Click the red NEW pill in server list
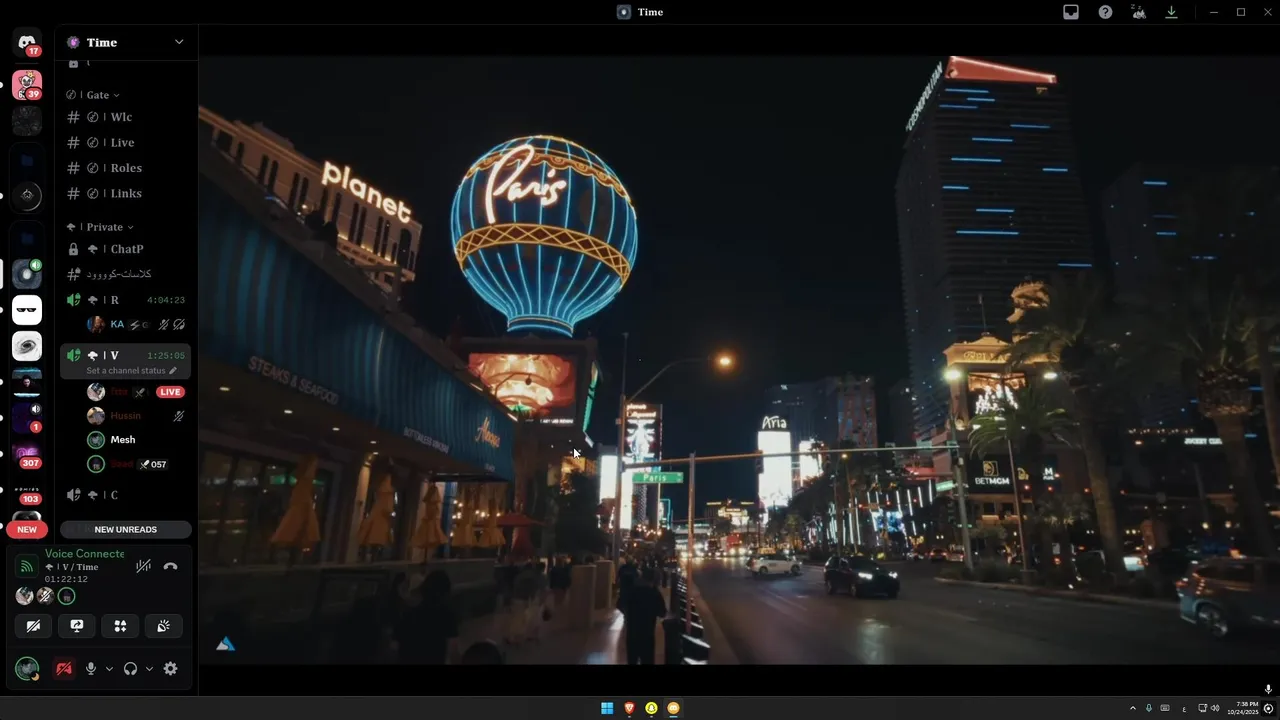This screenshot has width=1280, height=720. [27, 529]
